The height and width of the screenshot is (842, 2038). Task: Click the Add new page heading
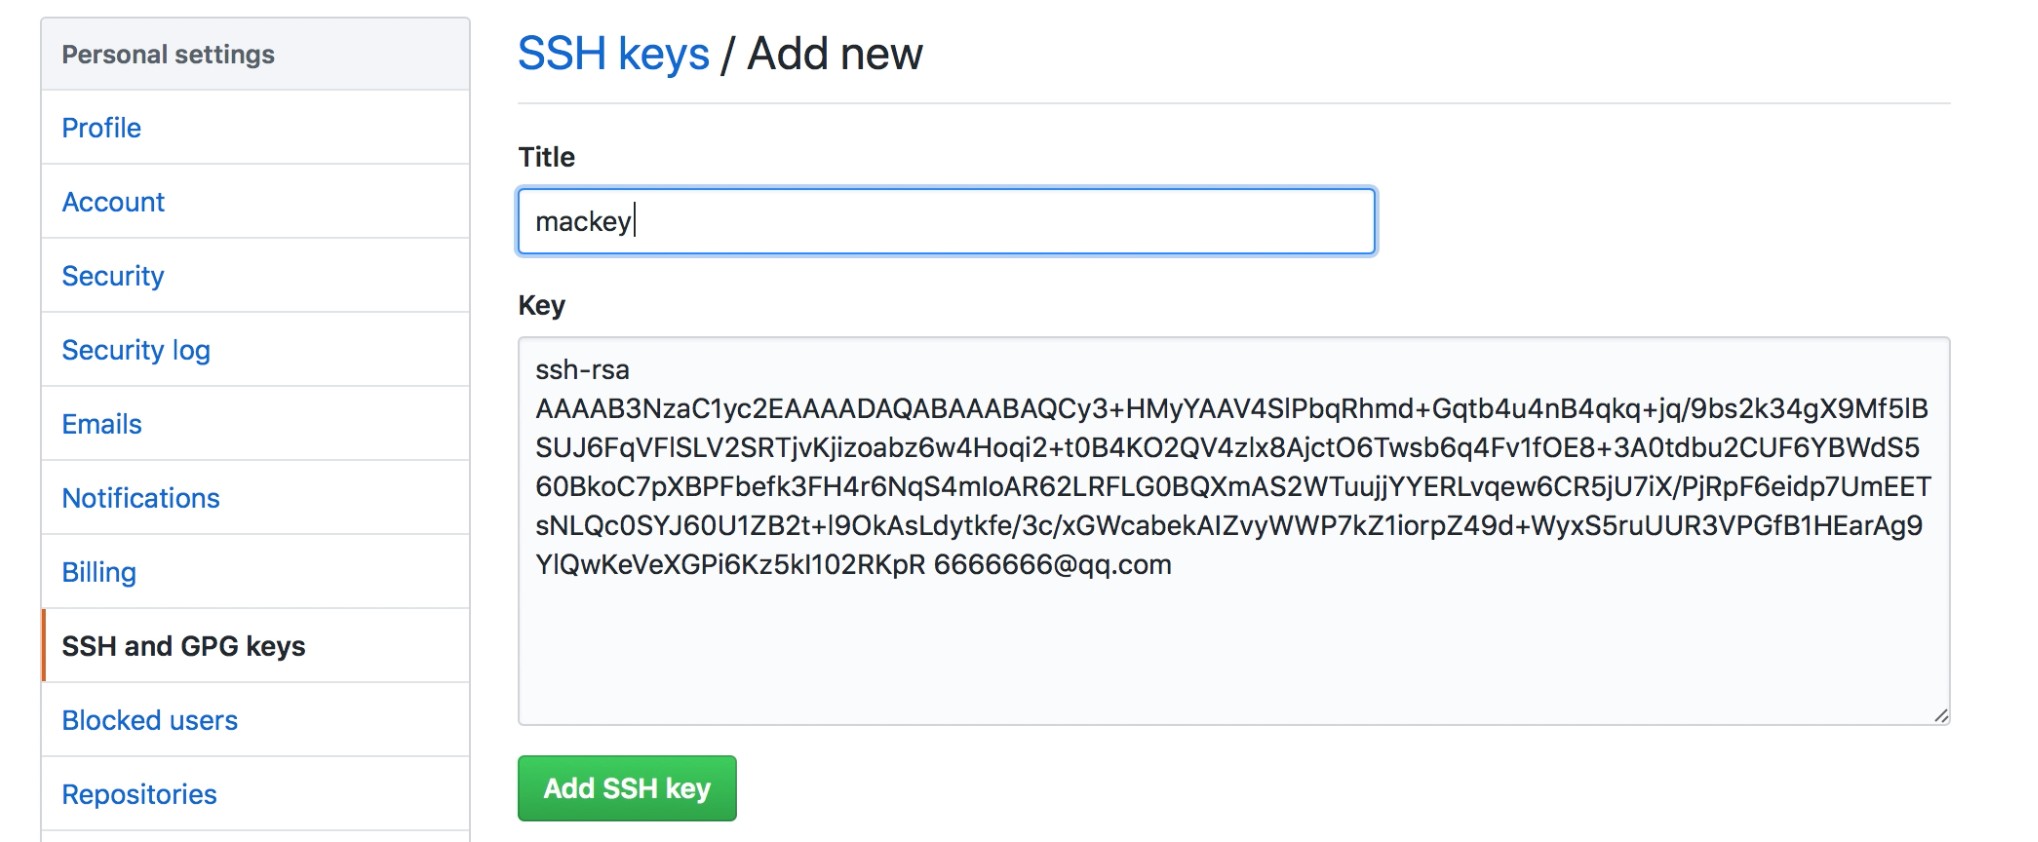836,54
